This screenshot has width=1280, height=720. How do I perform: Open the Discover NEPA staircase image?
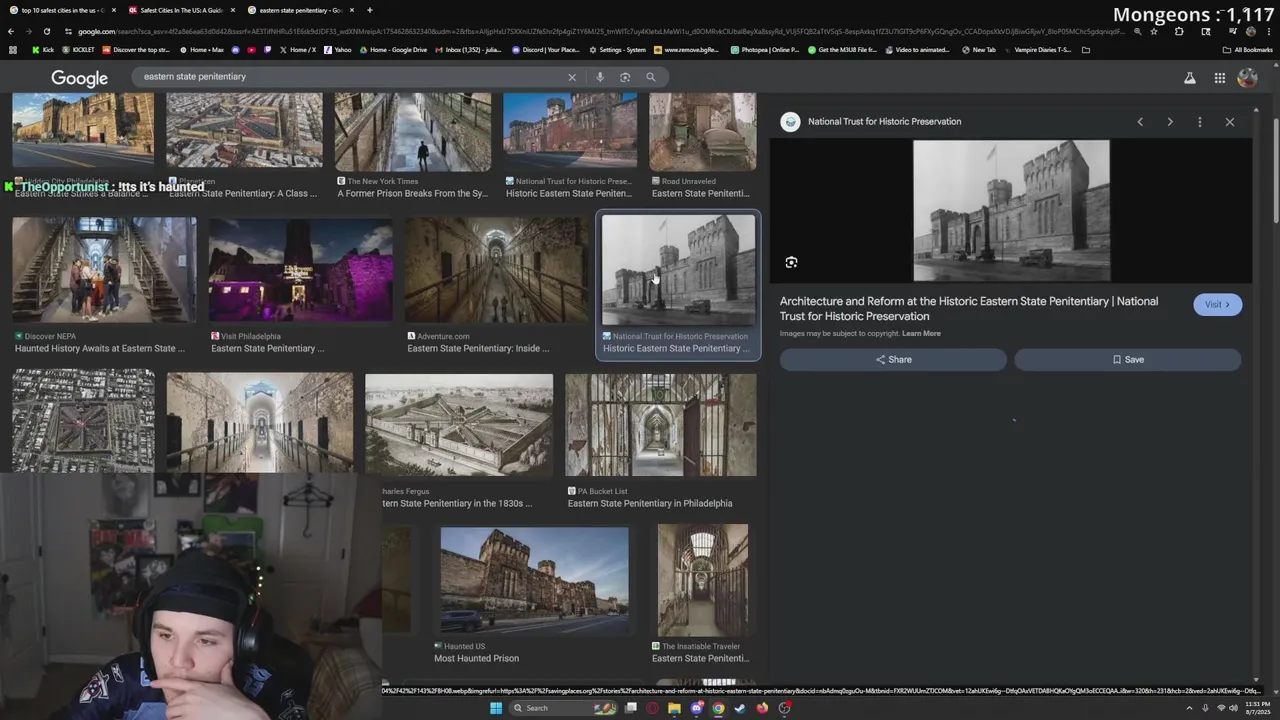pyautogui.click(x=104, y=270)
